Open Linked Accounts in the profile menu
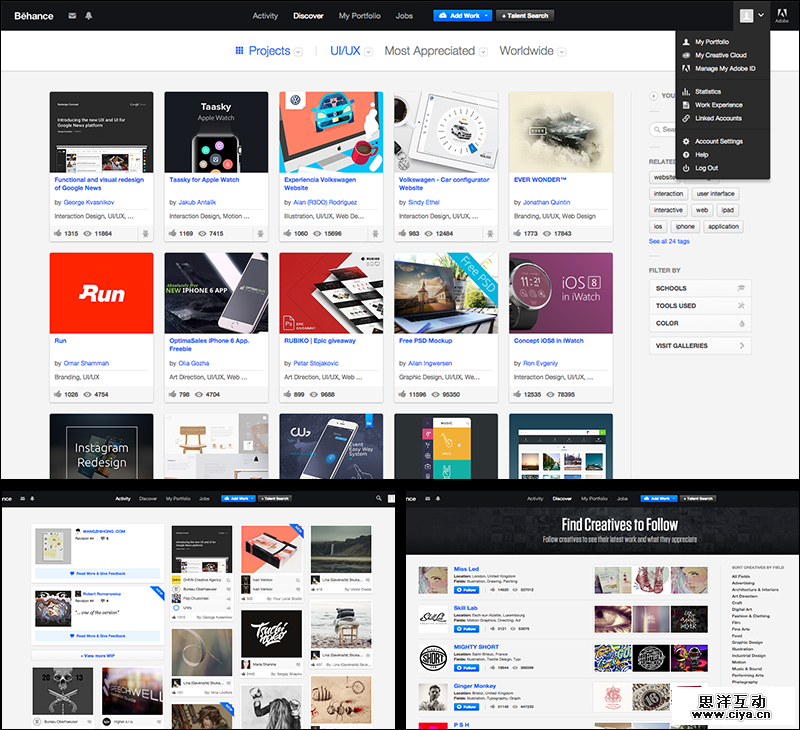The image size is (800, 730). pyautogui.click(x=718, y=118)
